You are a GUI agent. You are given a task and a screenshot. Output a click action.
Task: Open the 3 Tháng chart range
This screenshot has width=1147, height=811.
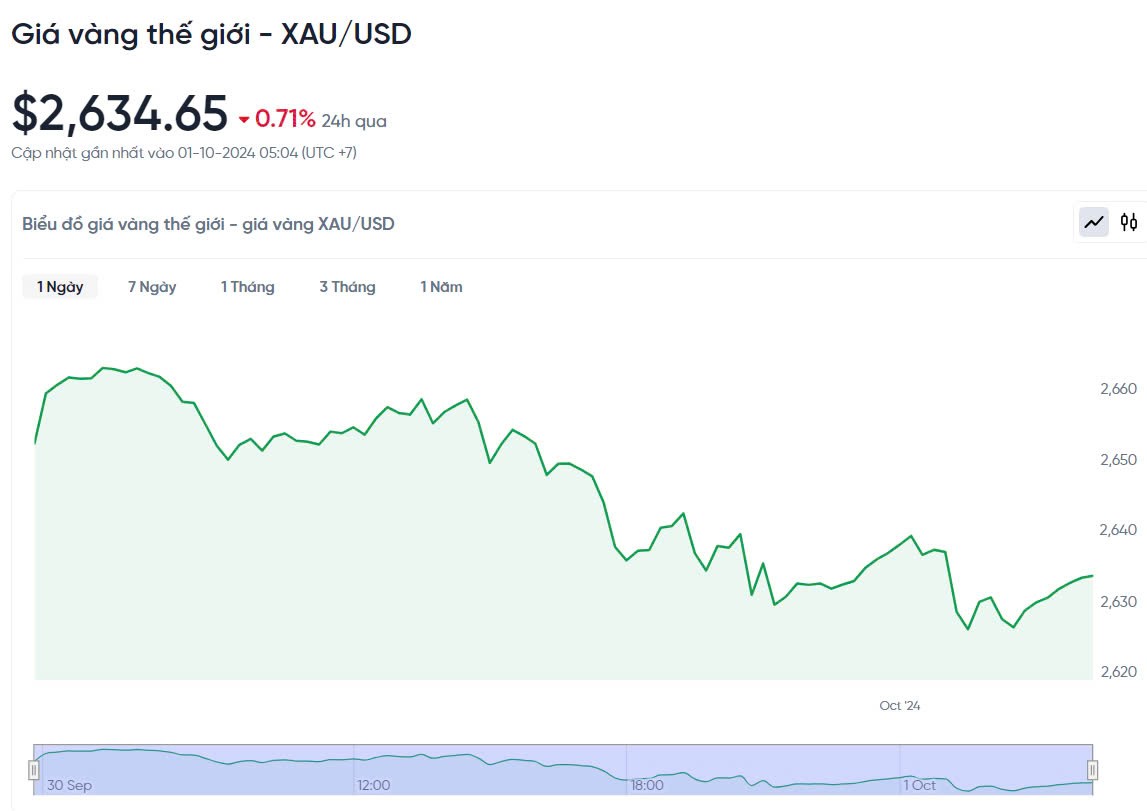coord(347,287)
